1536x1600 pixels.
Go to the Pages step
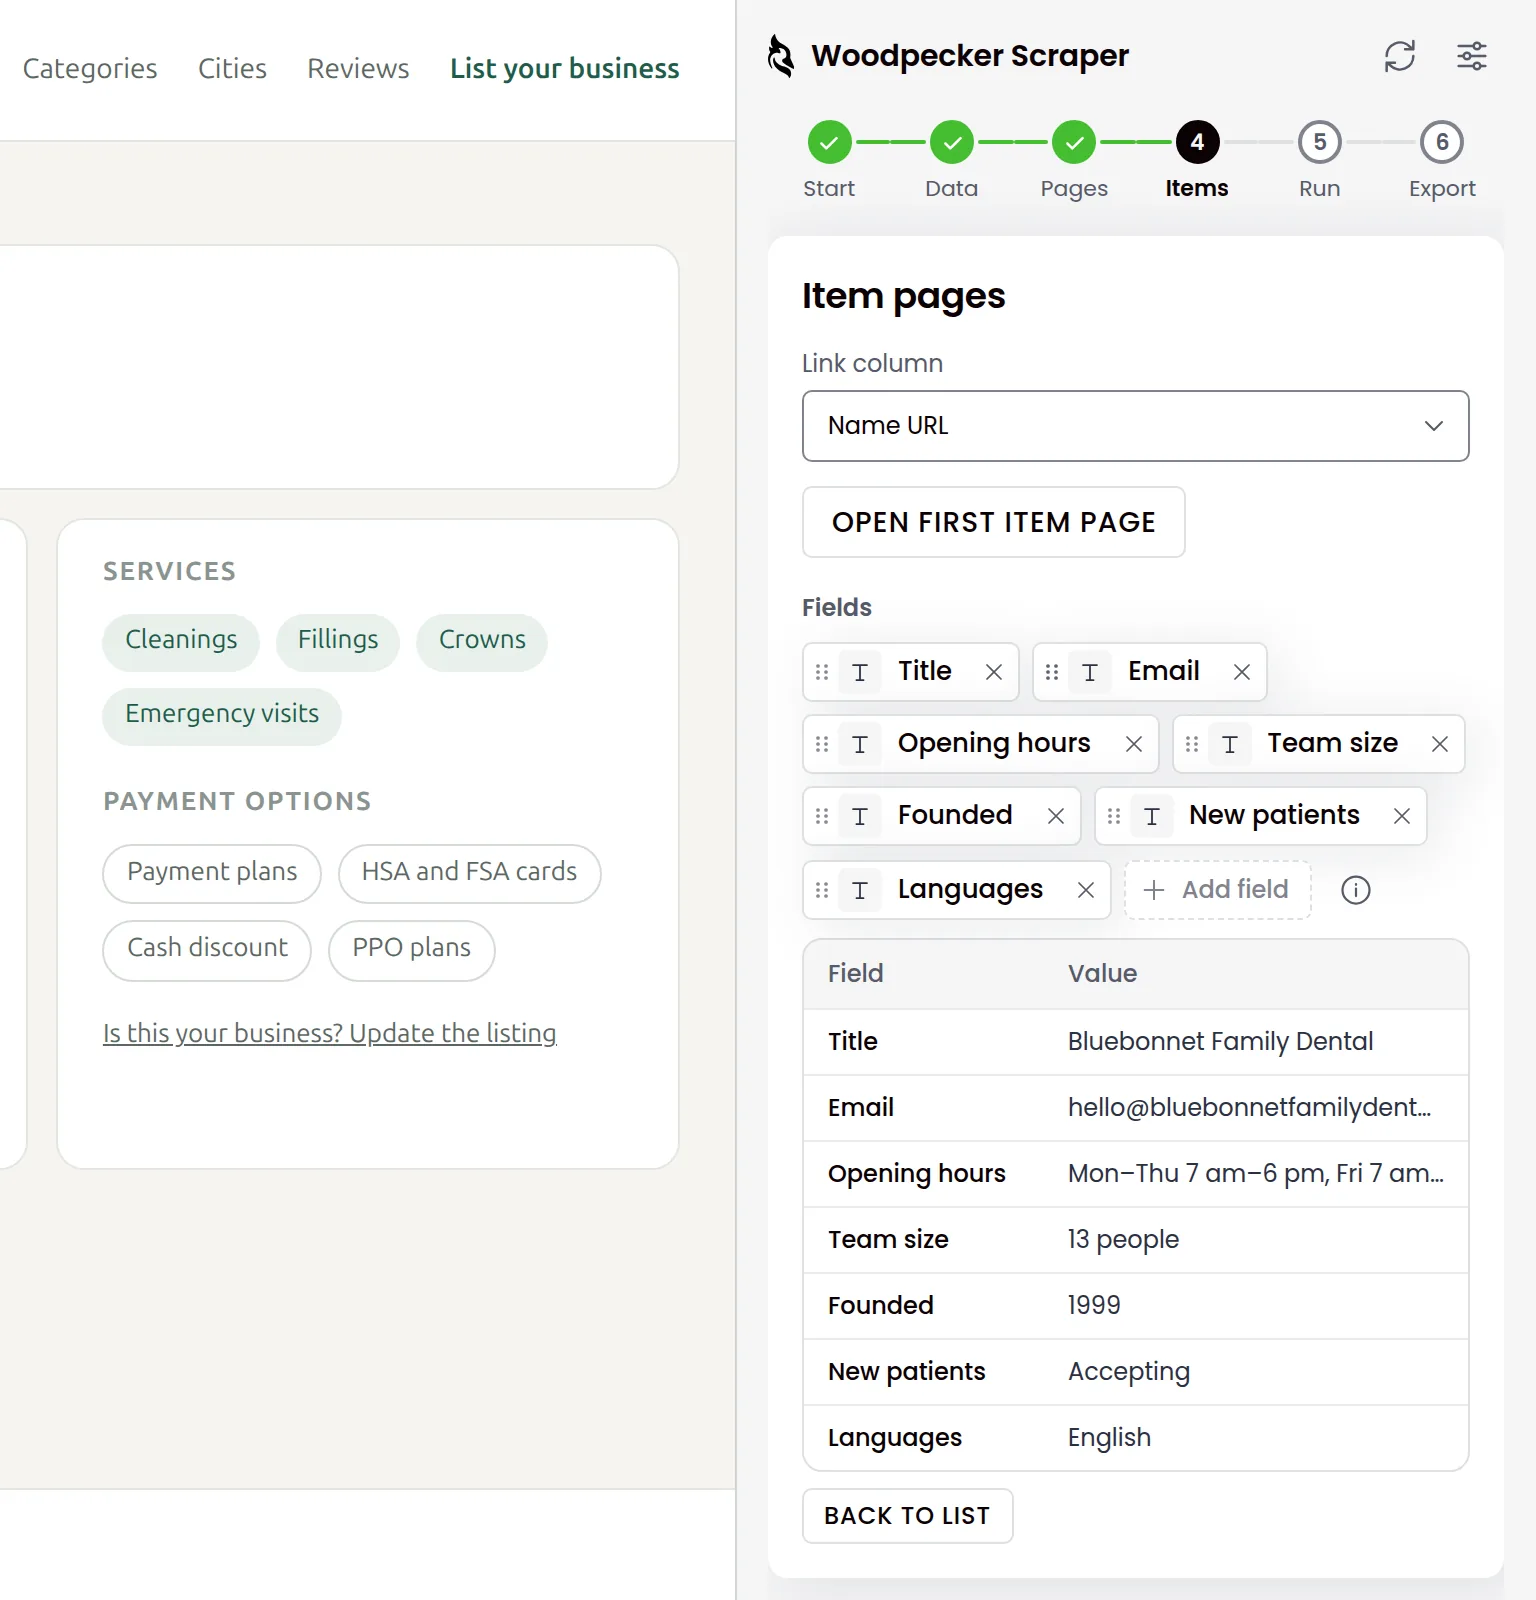pyautogui.click(x=1074, y=161)
